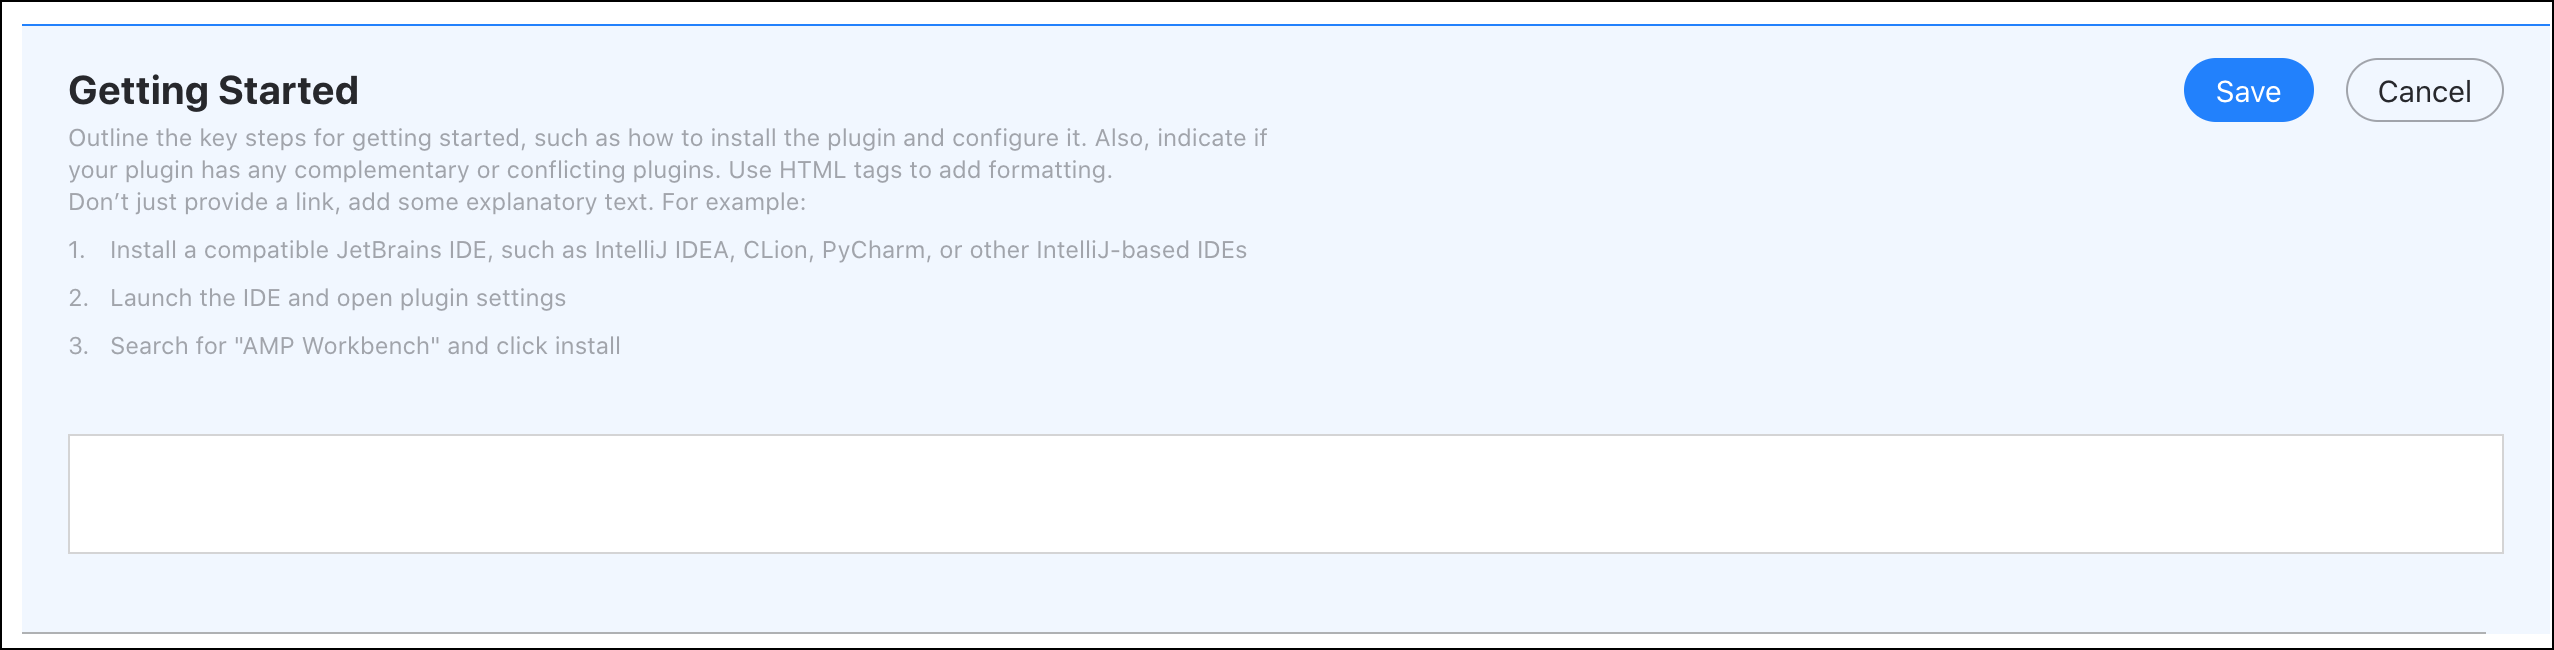Click the word 'CLion' in step one
2554x650 pixels.
click(x=775, y=250)
